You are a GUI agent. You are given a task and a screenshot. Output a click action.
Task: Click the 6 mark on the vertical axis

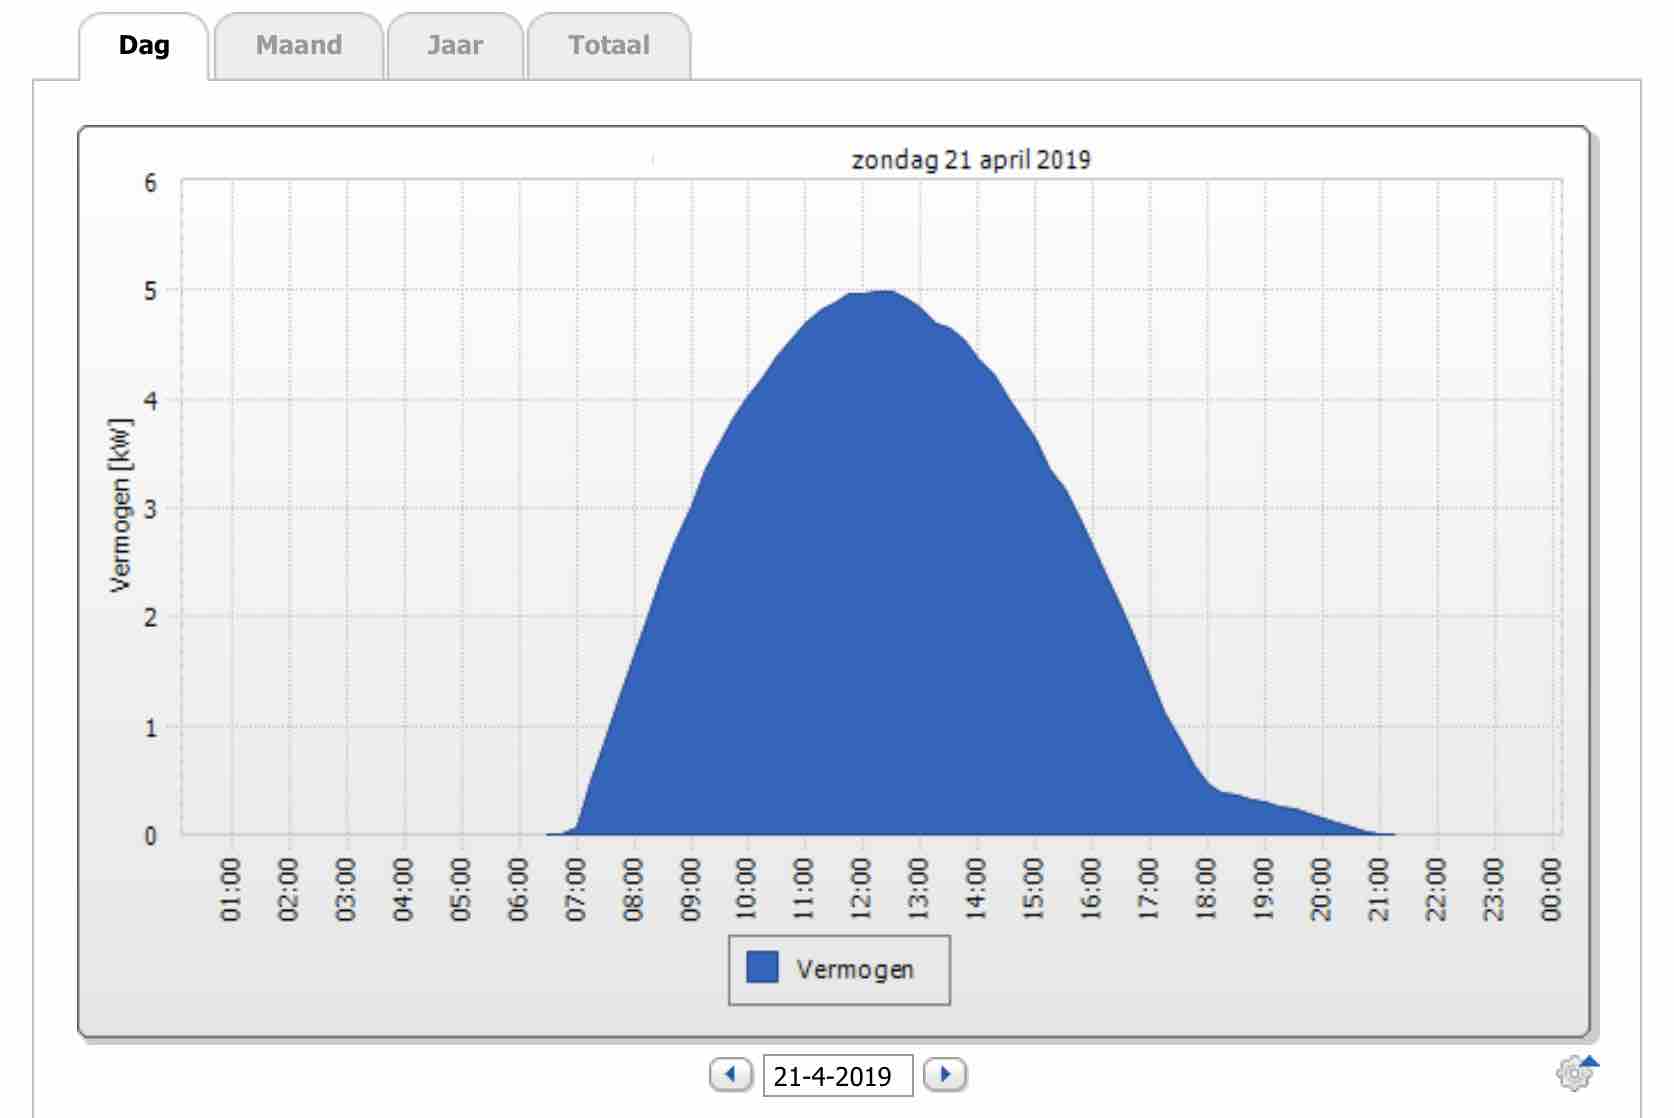[x=152, y=180]
